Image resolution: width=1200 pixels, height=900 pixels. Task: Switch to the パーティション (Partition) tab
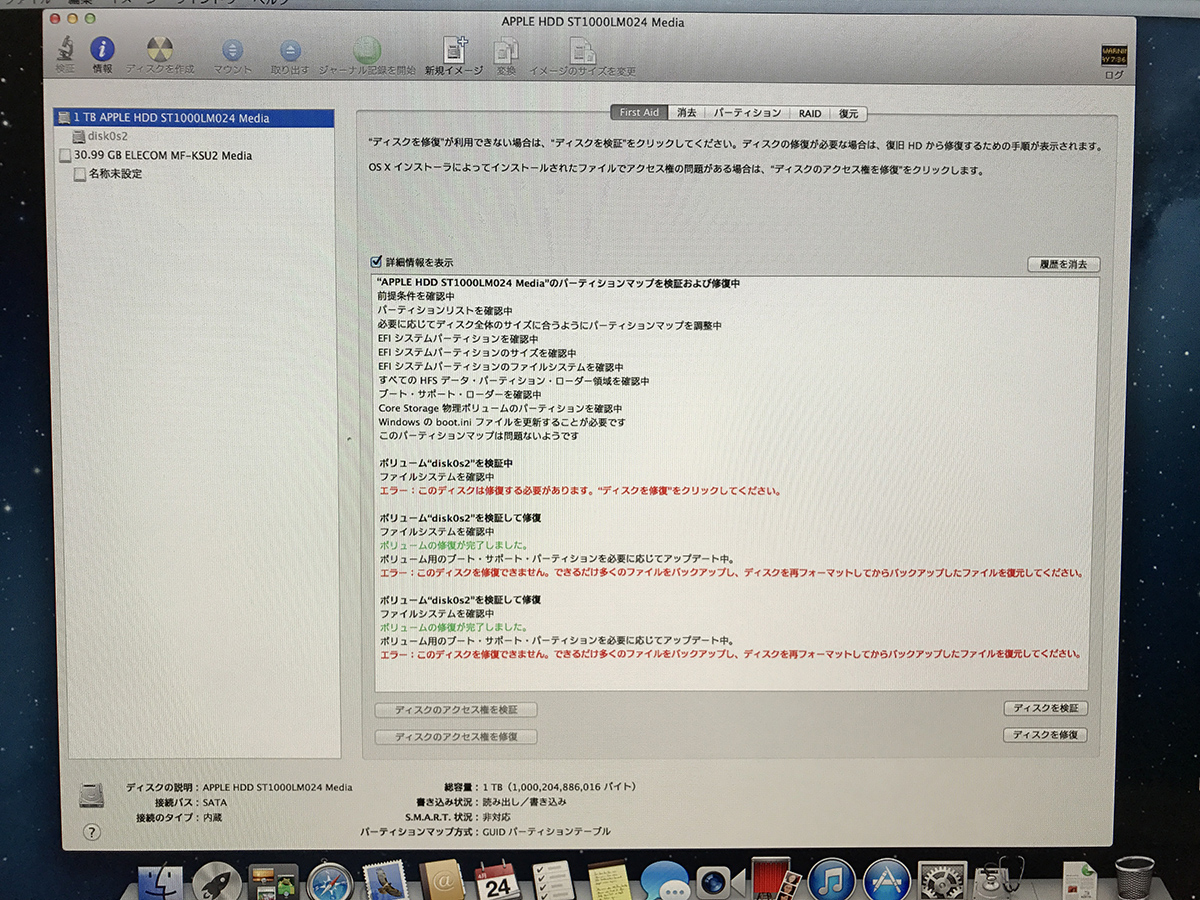(x=747, y=113)
